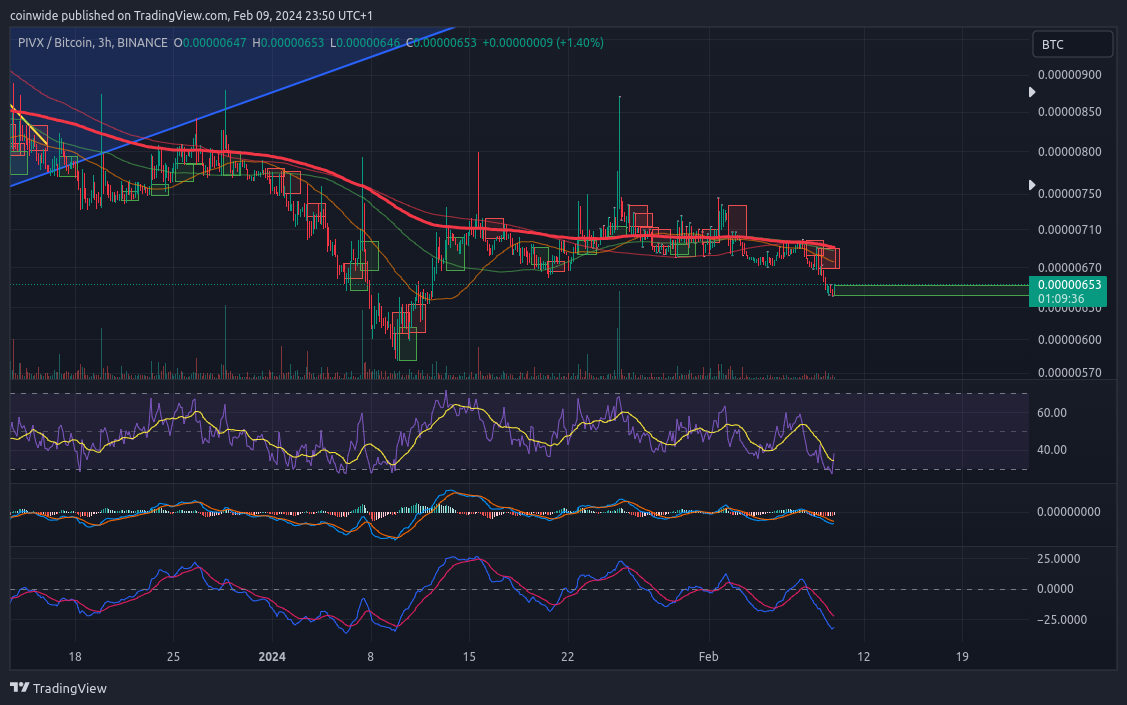Click the 0.00000670 price axis label
1127x705 pixels.
[1070, 268]
